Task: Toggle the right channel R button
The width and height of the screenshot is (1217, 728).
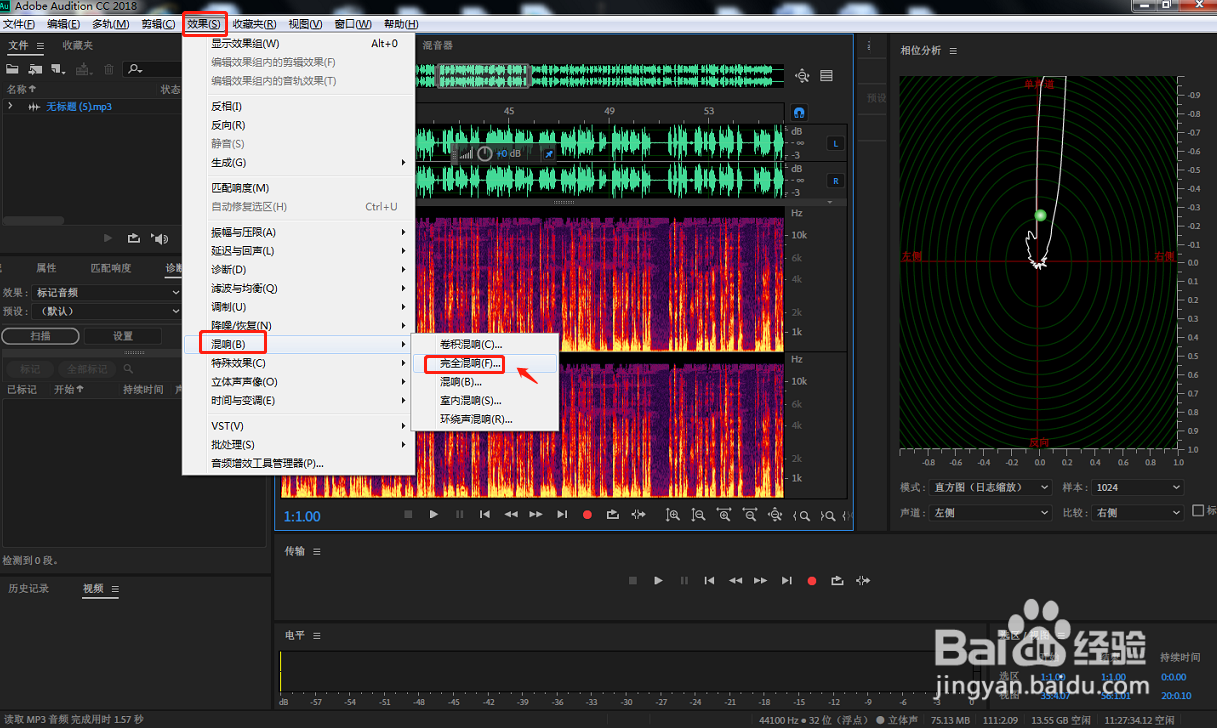Action: point(835,181)
